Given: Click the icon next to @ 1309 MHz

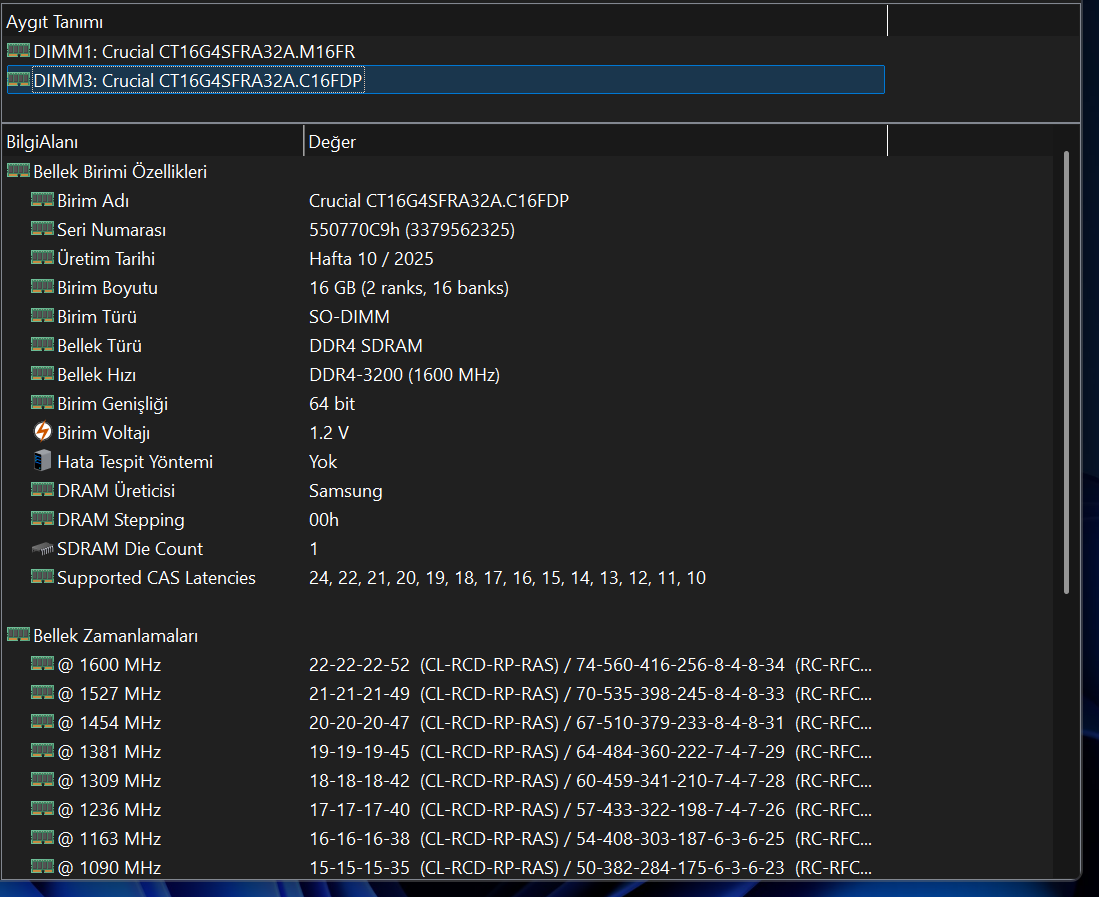Looking at the screenshot, I should click(x=42, y=779).
